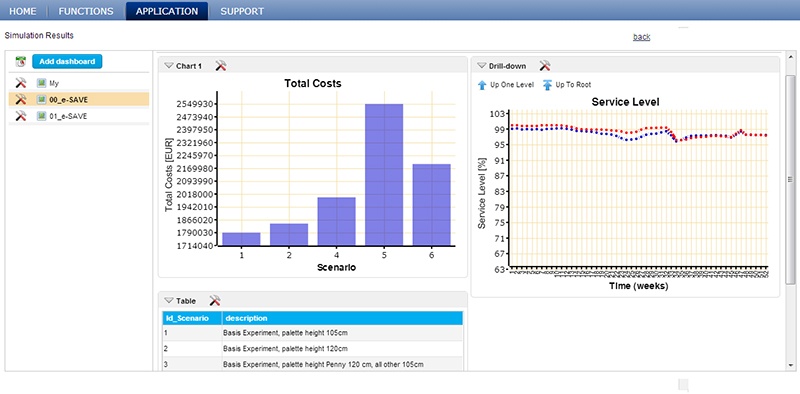Screen dimensions: 800x394
Task: Click the Drill-down panel tools icon
Action: [x=545, y=66]
